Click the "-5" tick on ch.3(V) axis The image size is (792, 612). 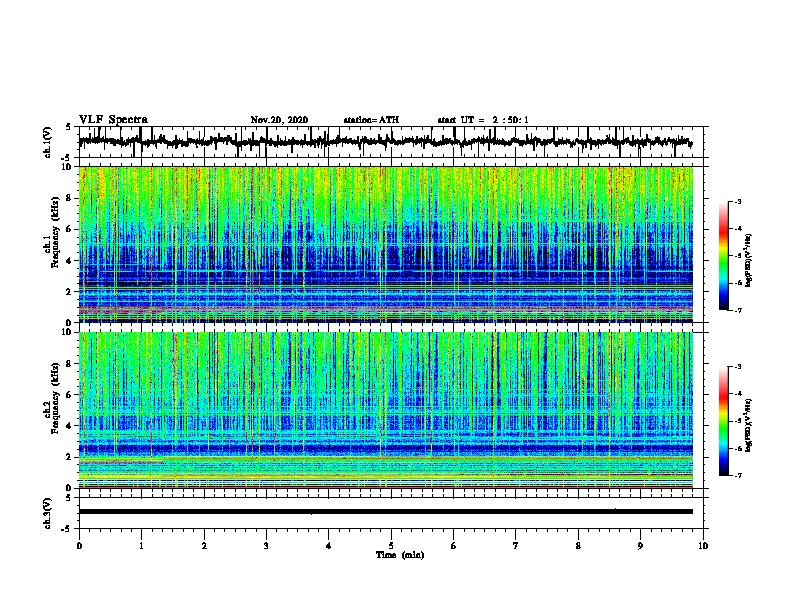[67, 529]
